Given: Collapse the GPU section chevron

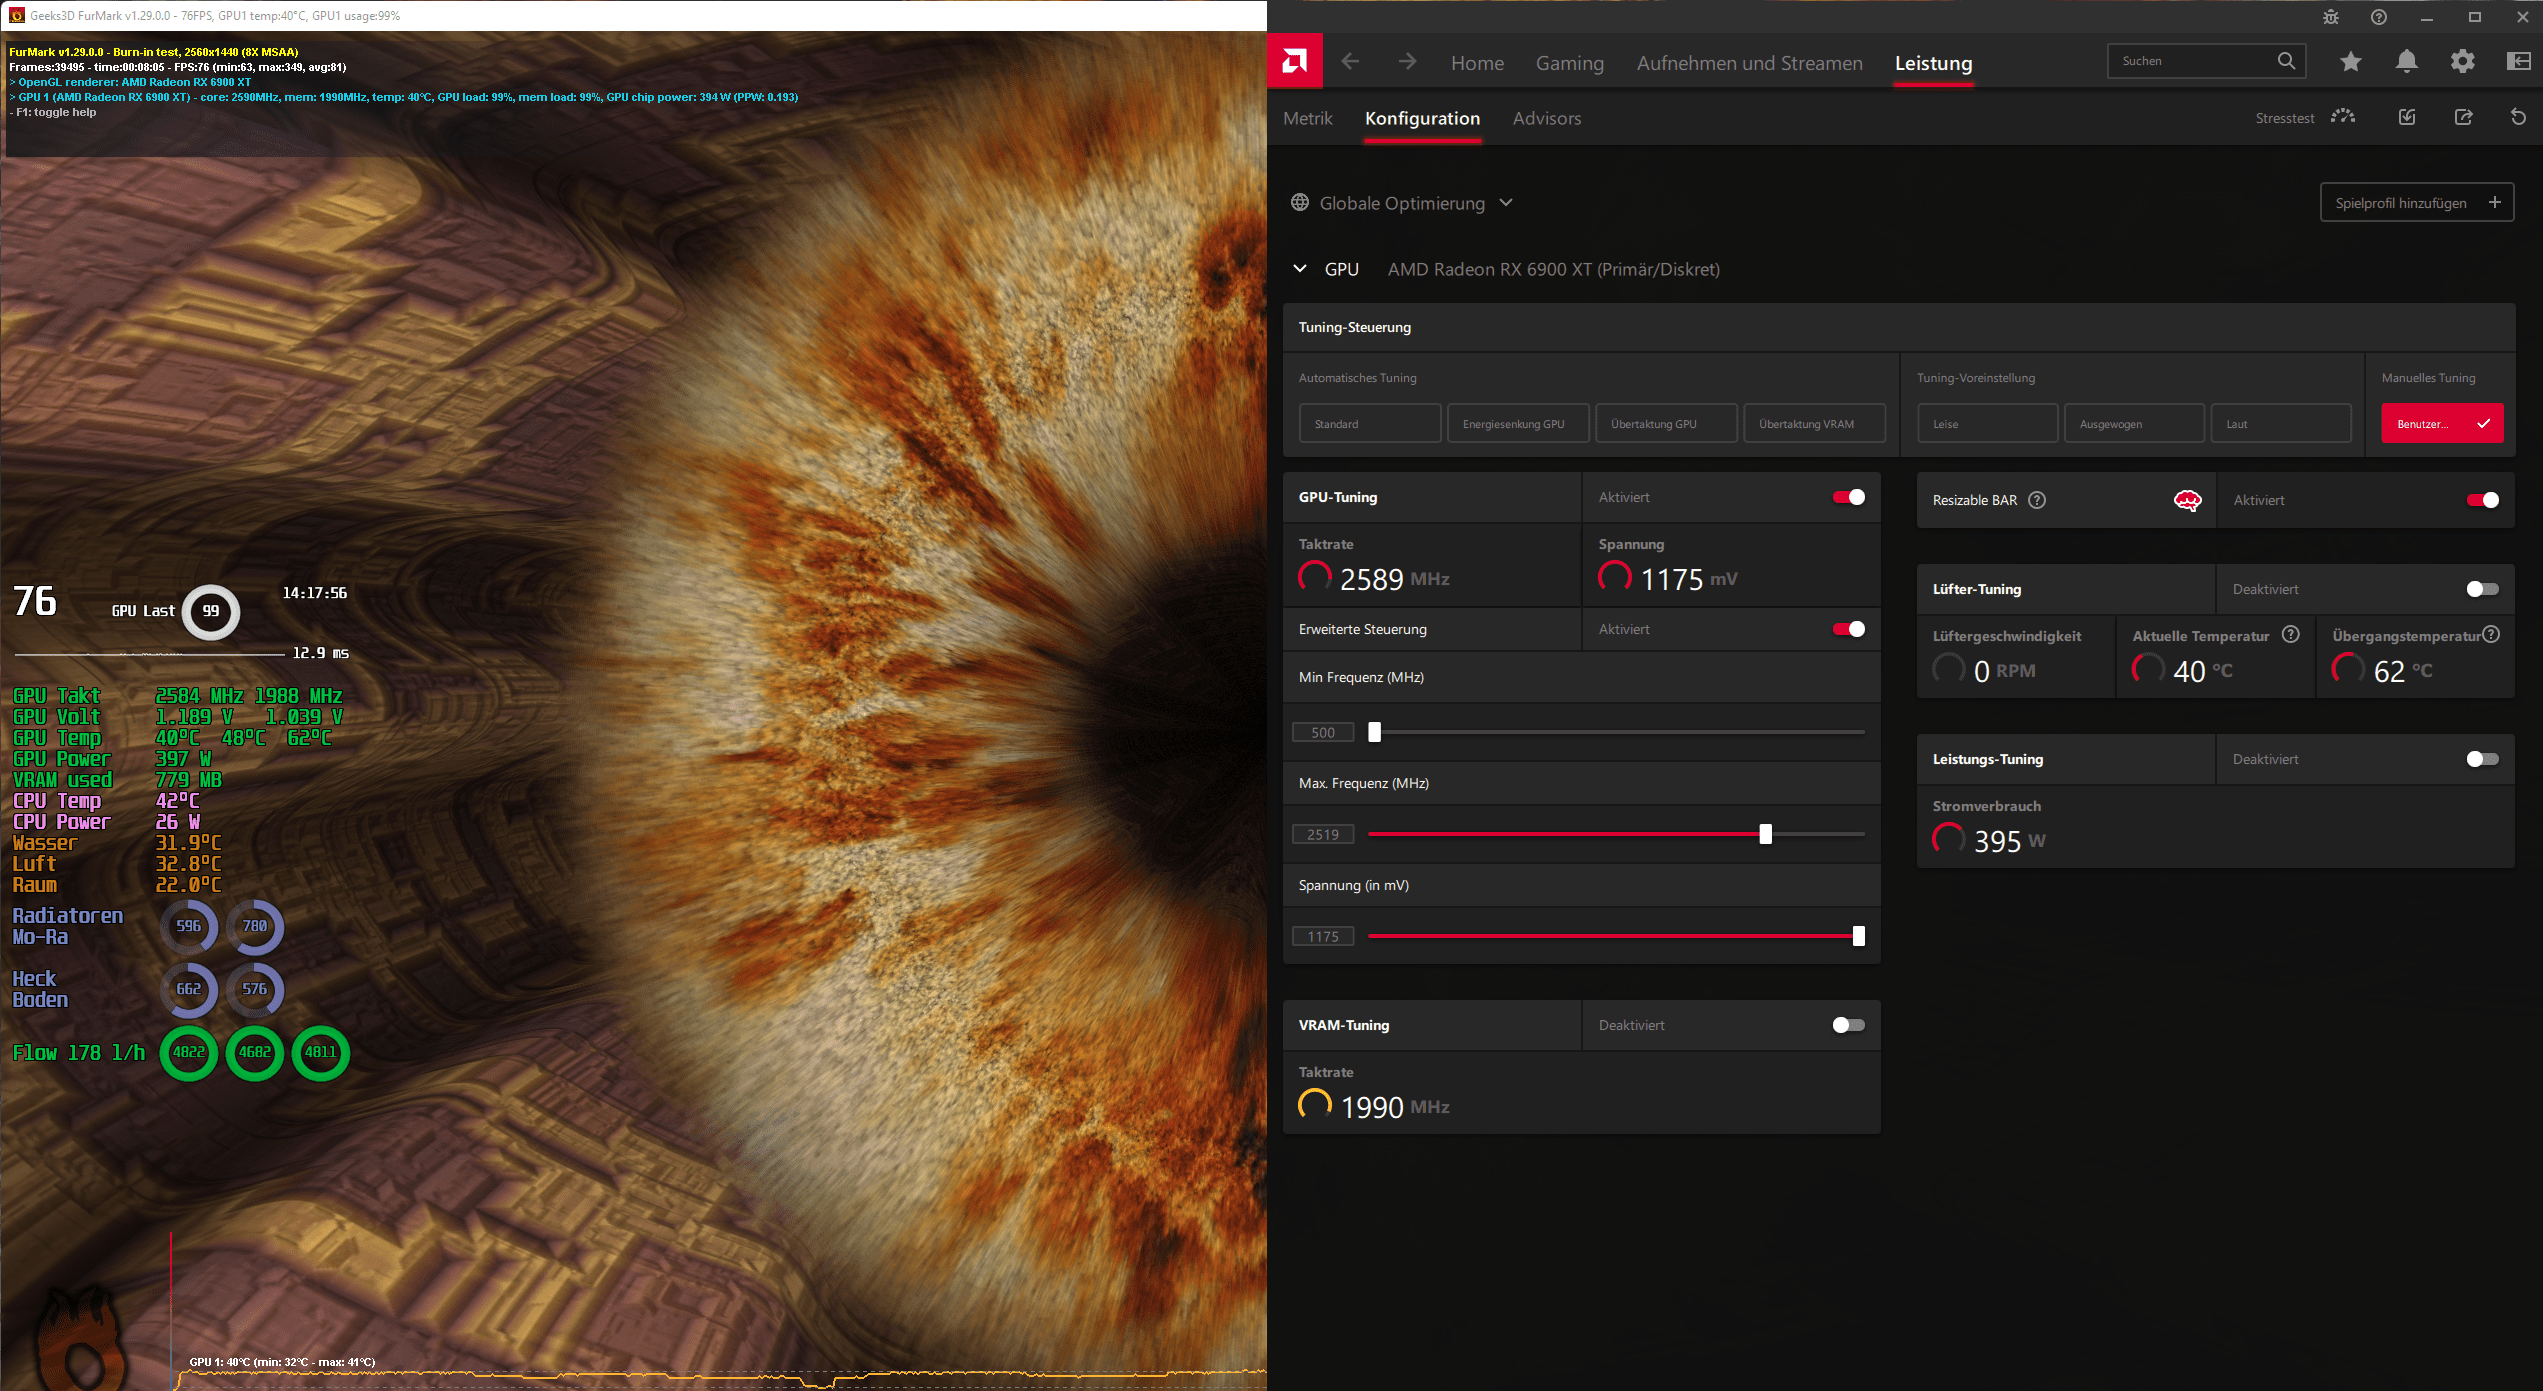Looking at the screenshot, I should (1300, 269).
